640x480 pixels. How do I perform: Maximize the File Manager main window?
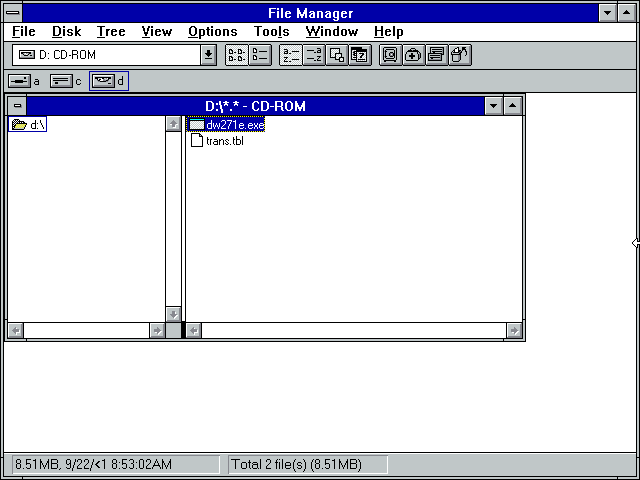[627, 13]
